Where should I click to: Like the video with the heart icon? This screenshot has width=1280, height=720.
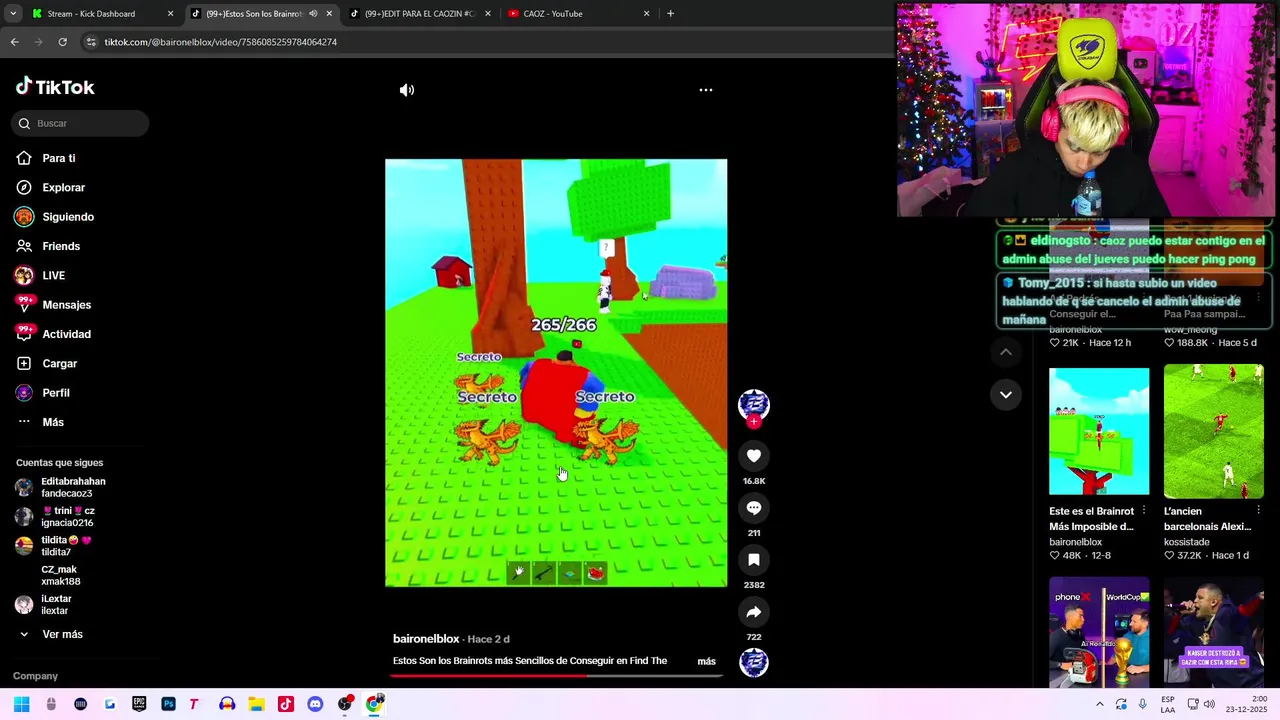[754, 456]
